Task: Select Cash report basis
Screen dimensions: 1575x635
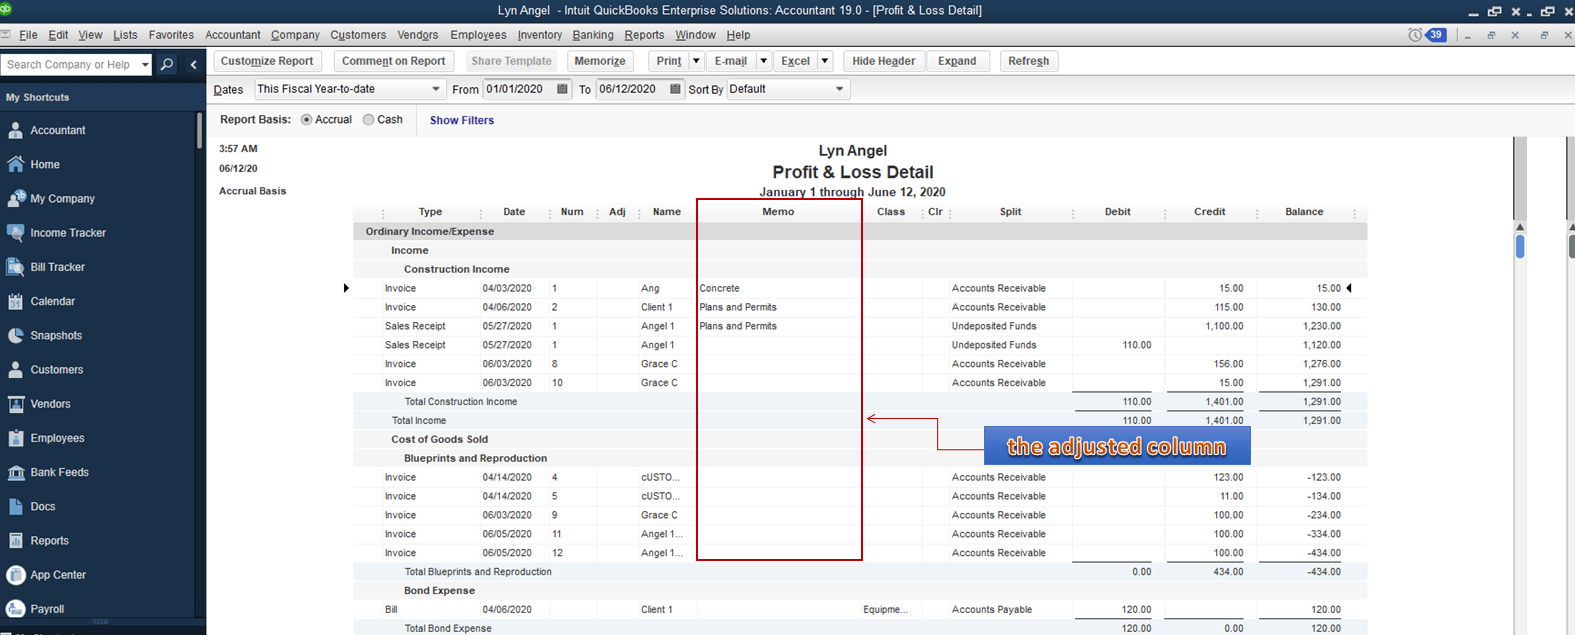Action: pyautogui.click(x=369, y=119)
